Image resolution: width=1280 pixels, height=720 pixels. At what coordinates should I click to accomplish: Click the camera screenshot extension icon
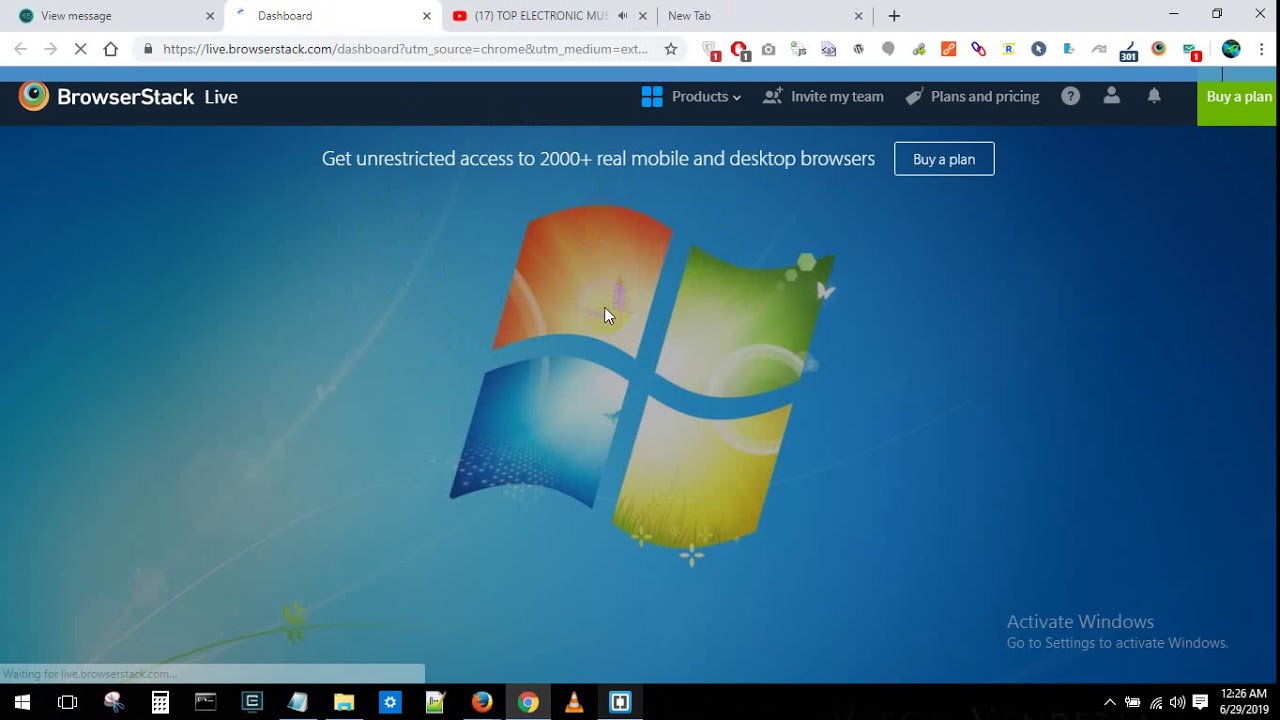coord(768,49)
